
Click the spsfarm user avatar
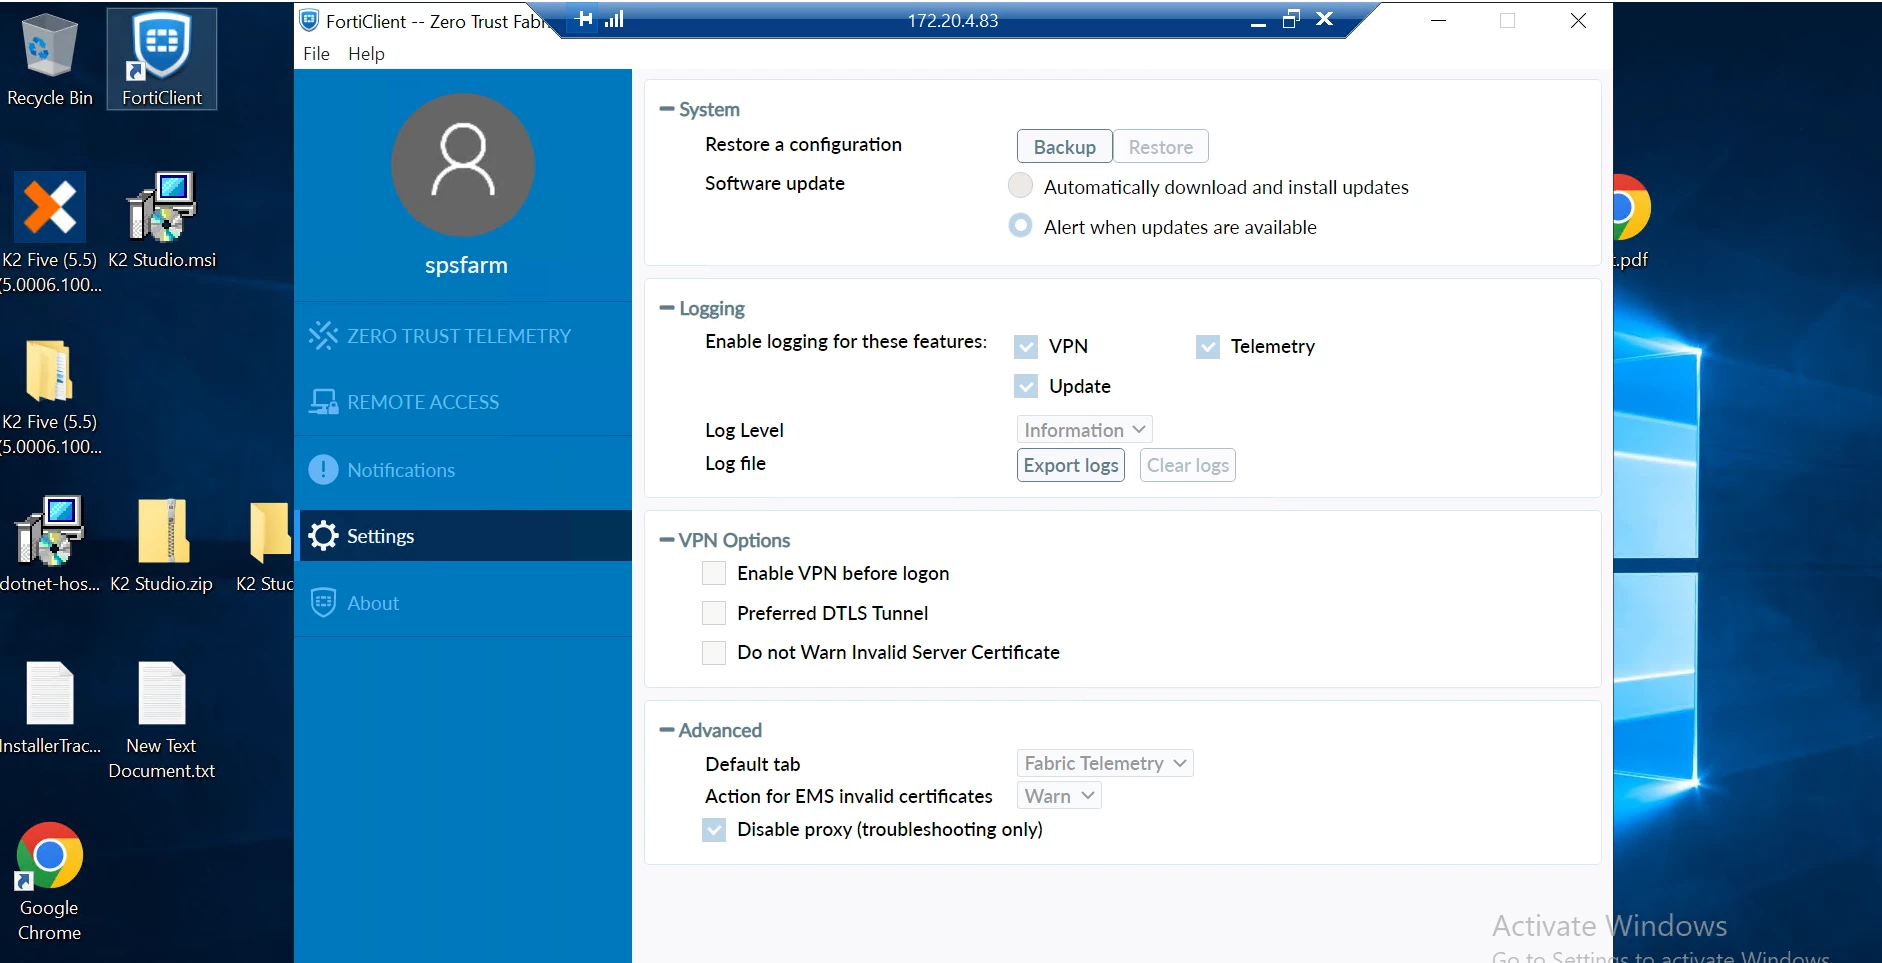(x=462, y=165)
